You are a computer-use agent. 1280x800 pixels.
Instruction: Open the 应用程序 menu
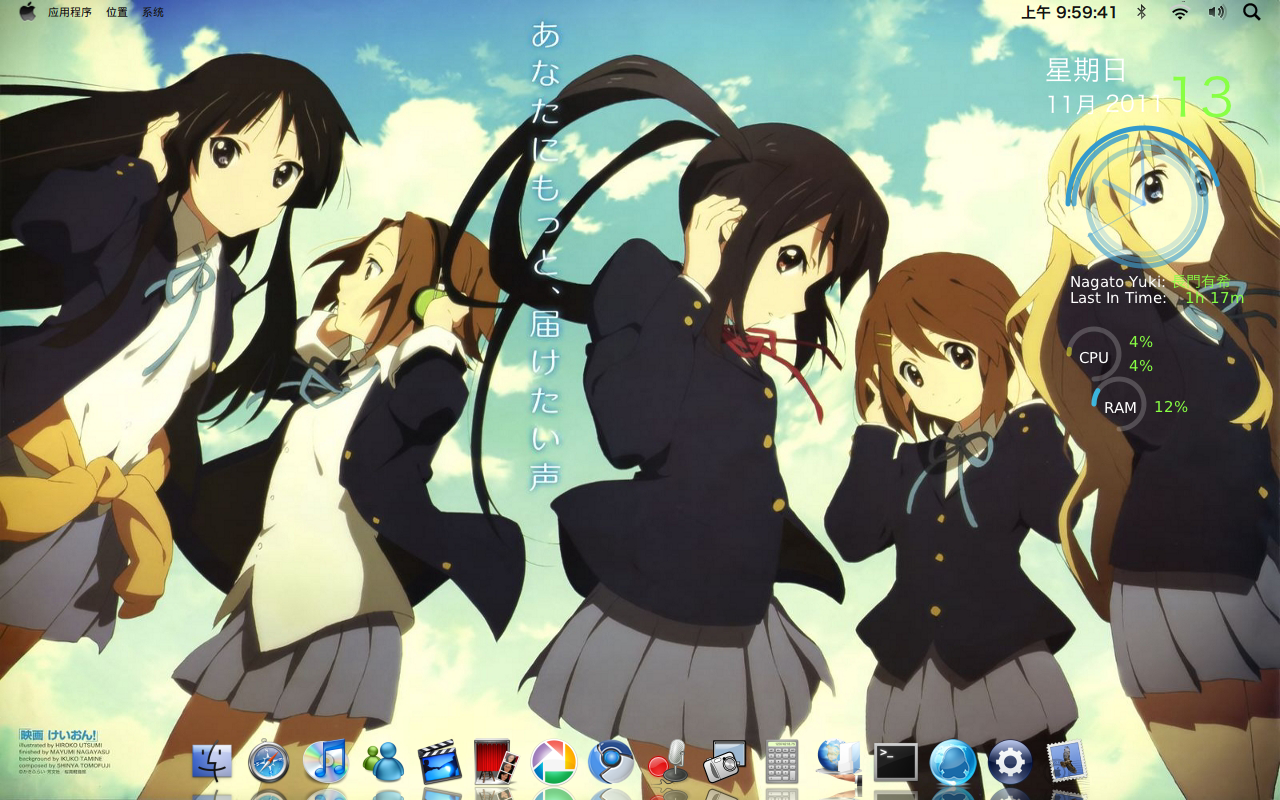69,12
